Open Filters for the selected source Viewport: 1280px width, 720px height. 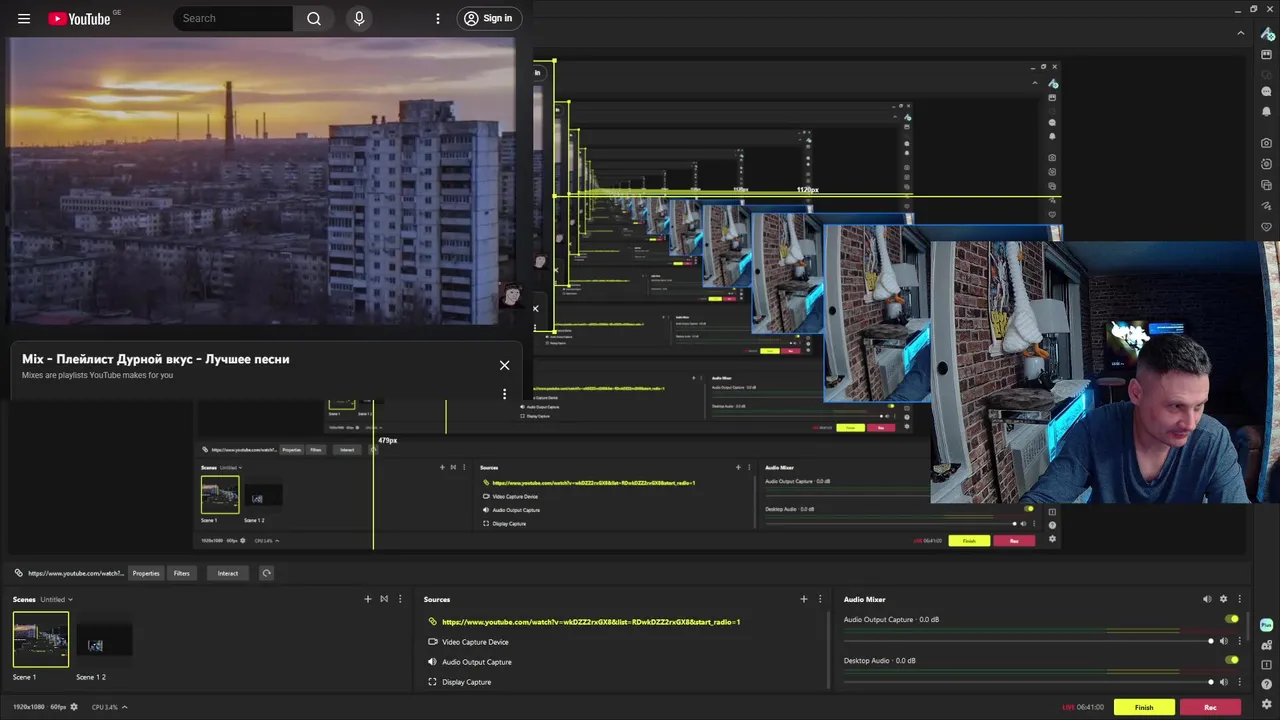coord(181,573)
